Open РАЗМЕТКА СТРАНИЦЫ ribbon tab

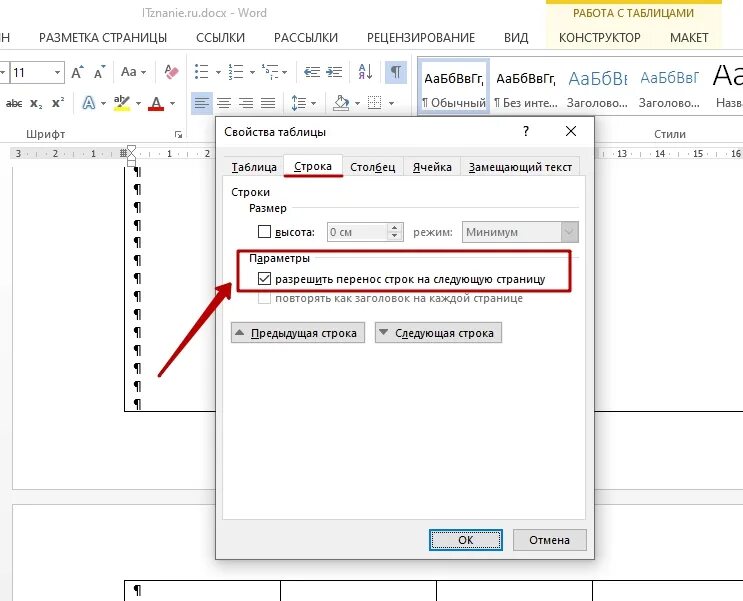point(103,38)
